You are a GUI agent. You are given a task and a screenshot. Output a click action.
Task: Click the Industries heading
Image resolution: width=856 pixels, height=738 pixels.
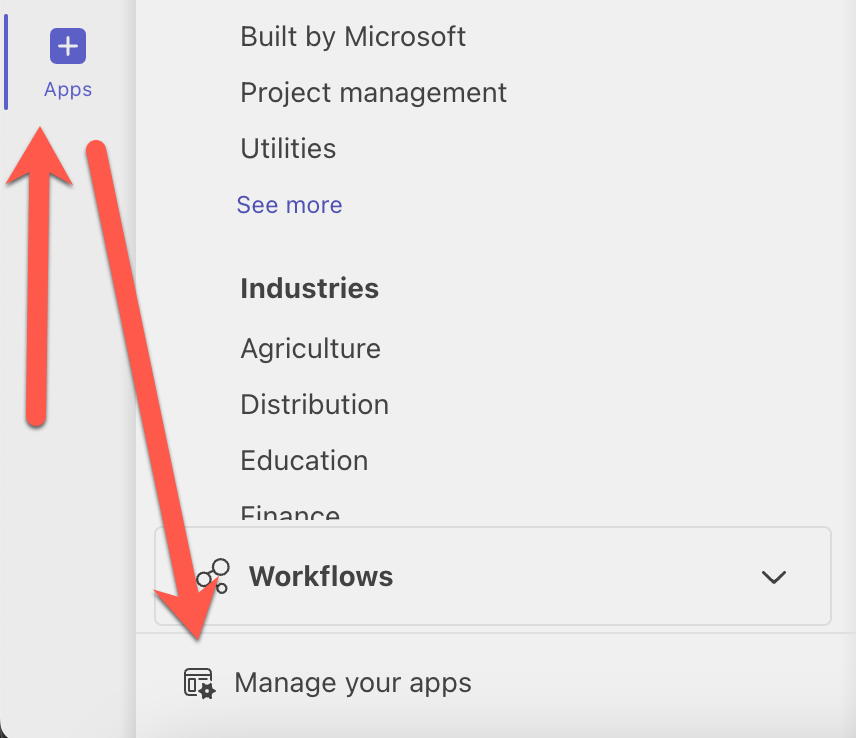310,288
